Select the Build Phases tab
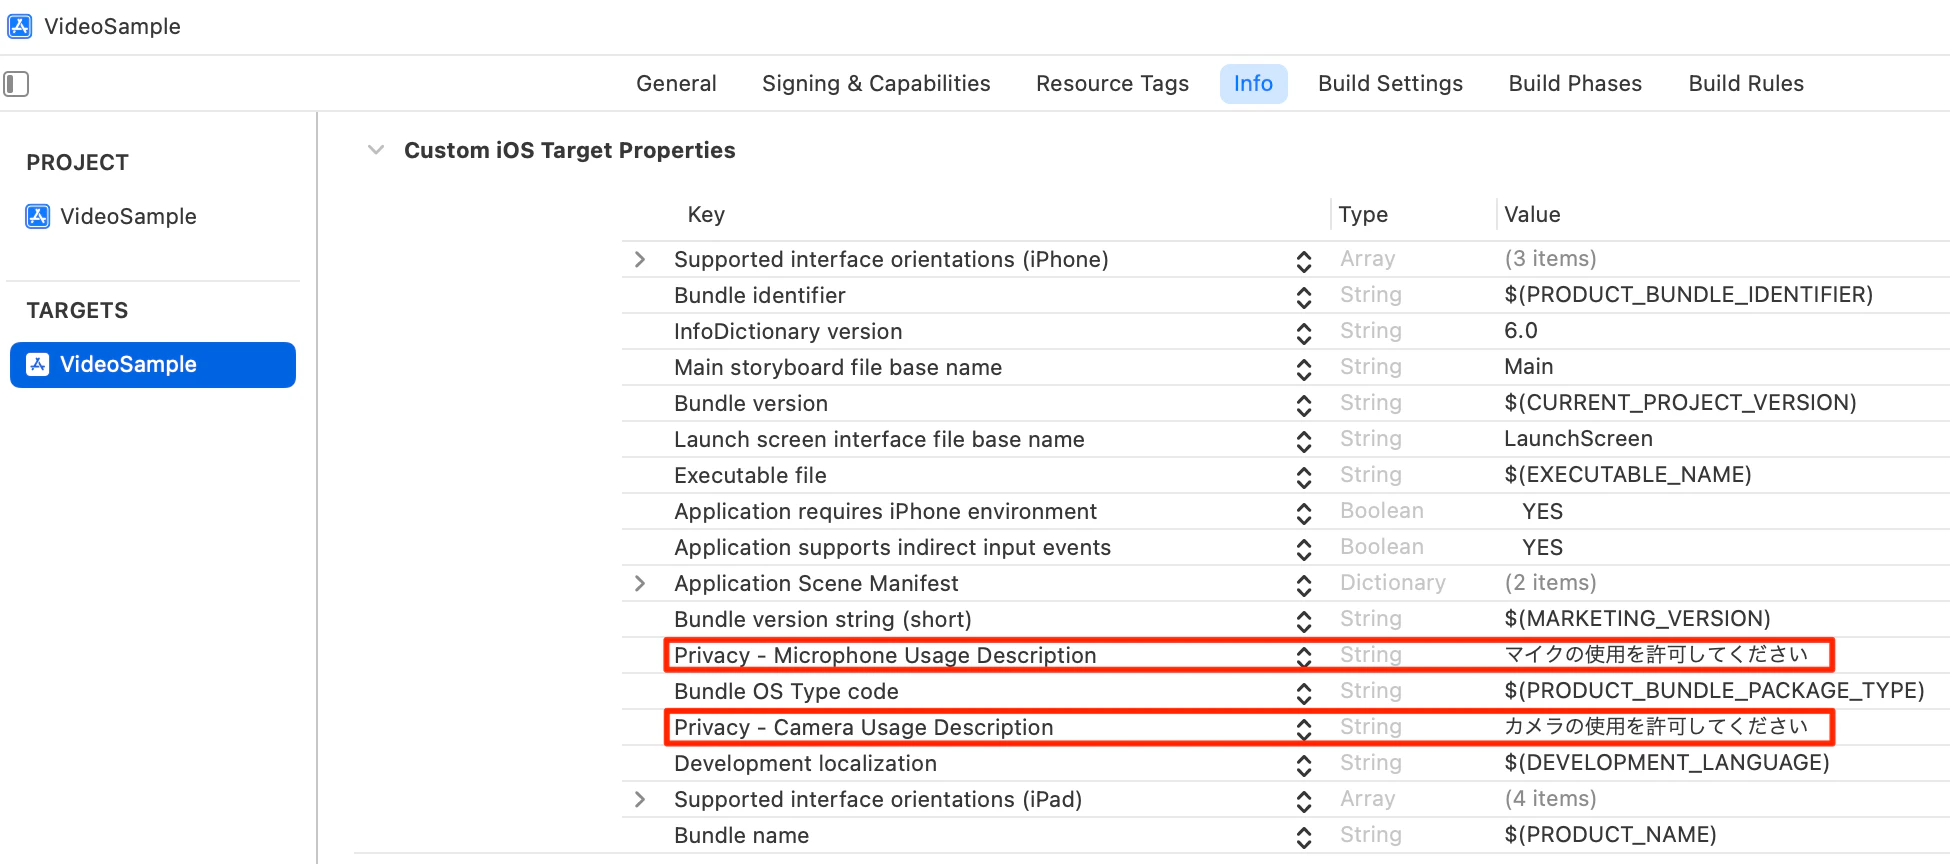 click(1575, 84)
